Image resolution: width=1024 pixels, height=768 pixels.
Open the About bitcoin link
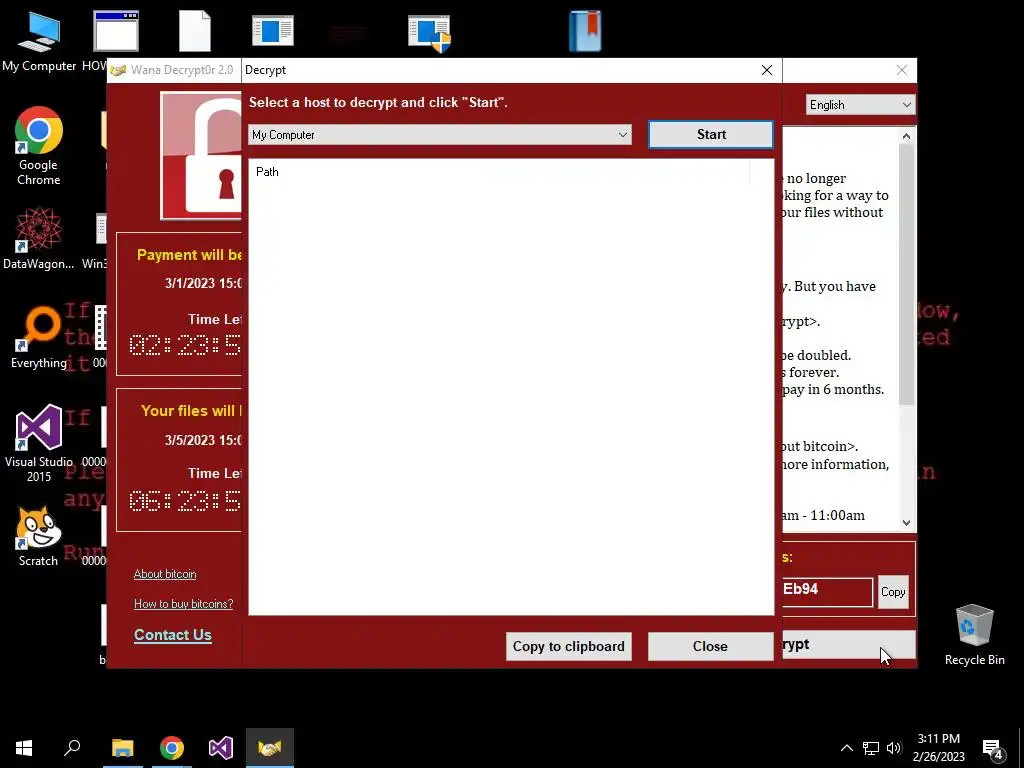click(165, 574)
